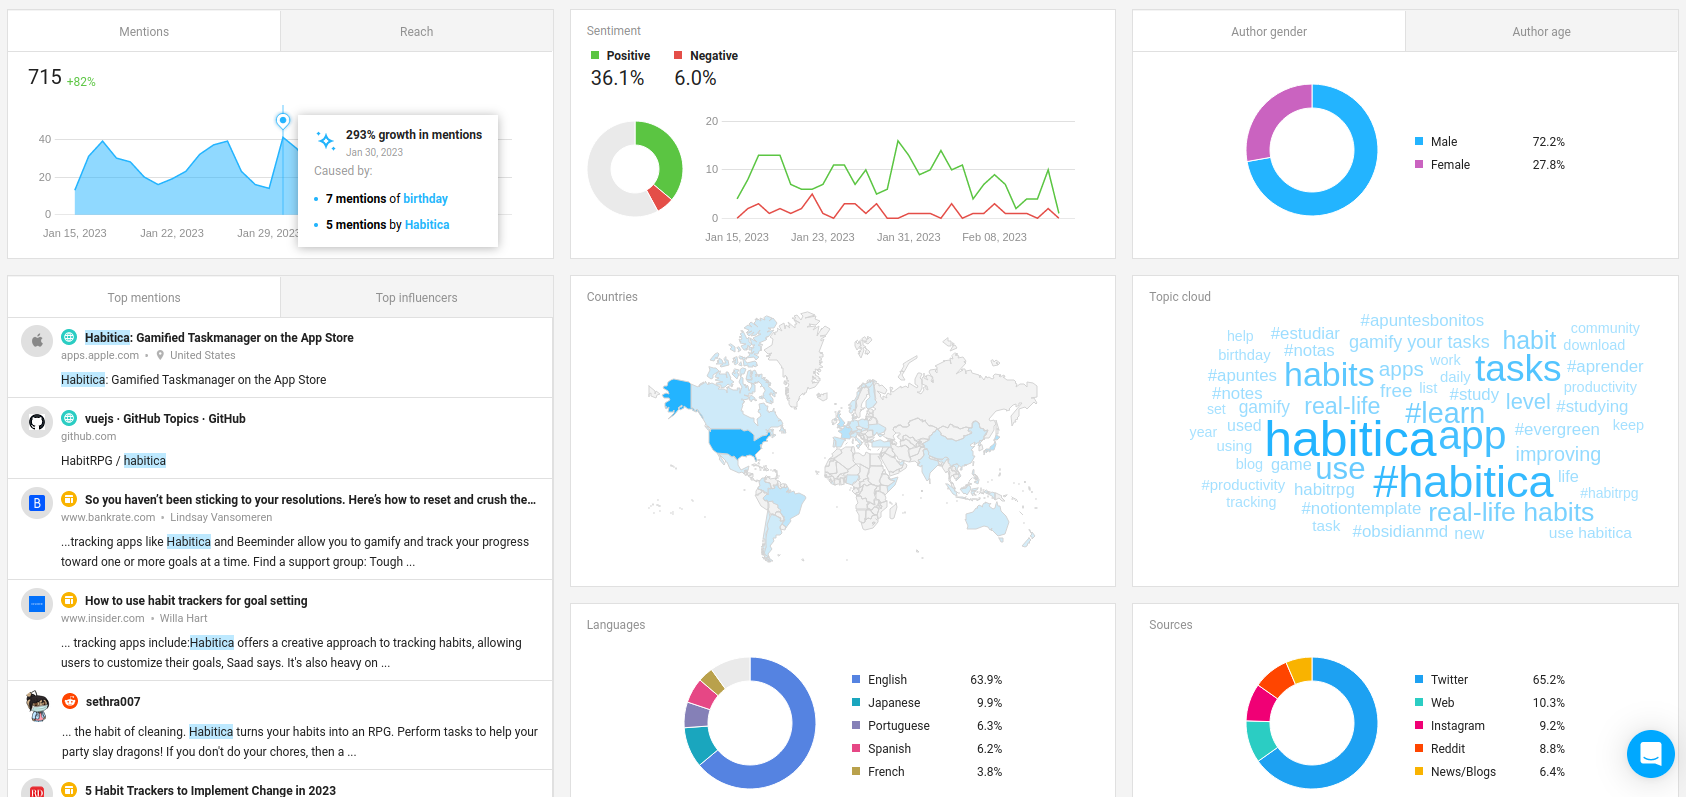Image resolution: width=1686 pixels, height=797 pixels.
Task: Click '#habitica' hashtag in topic cloud
Action: [1462, 482]
